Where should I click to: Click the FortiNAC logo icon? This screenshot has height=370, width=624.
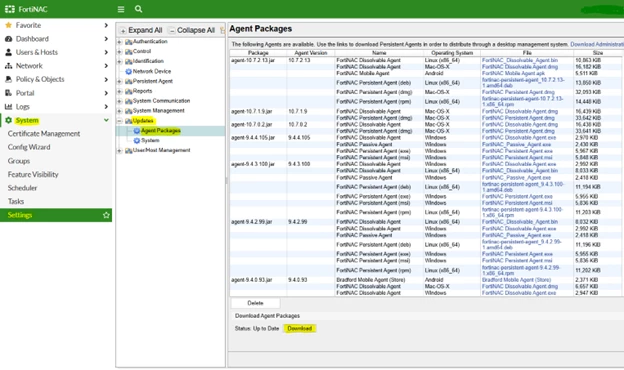pos(10,9)
